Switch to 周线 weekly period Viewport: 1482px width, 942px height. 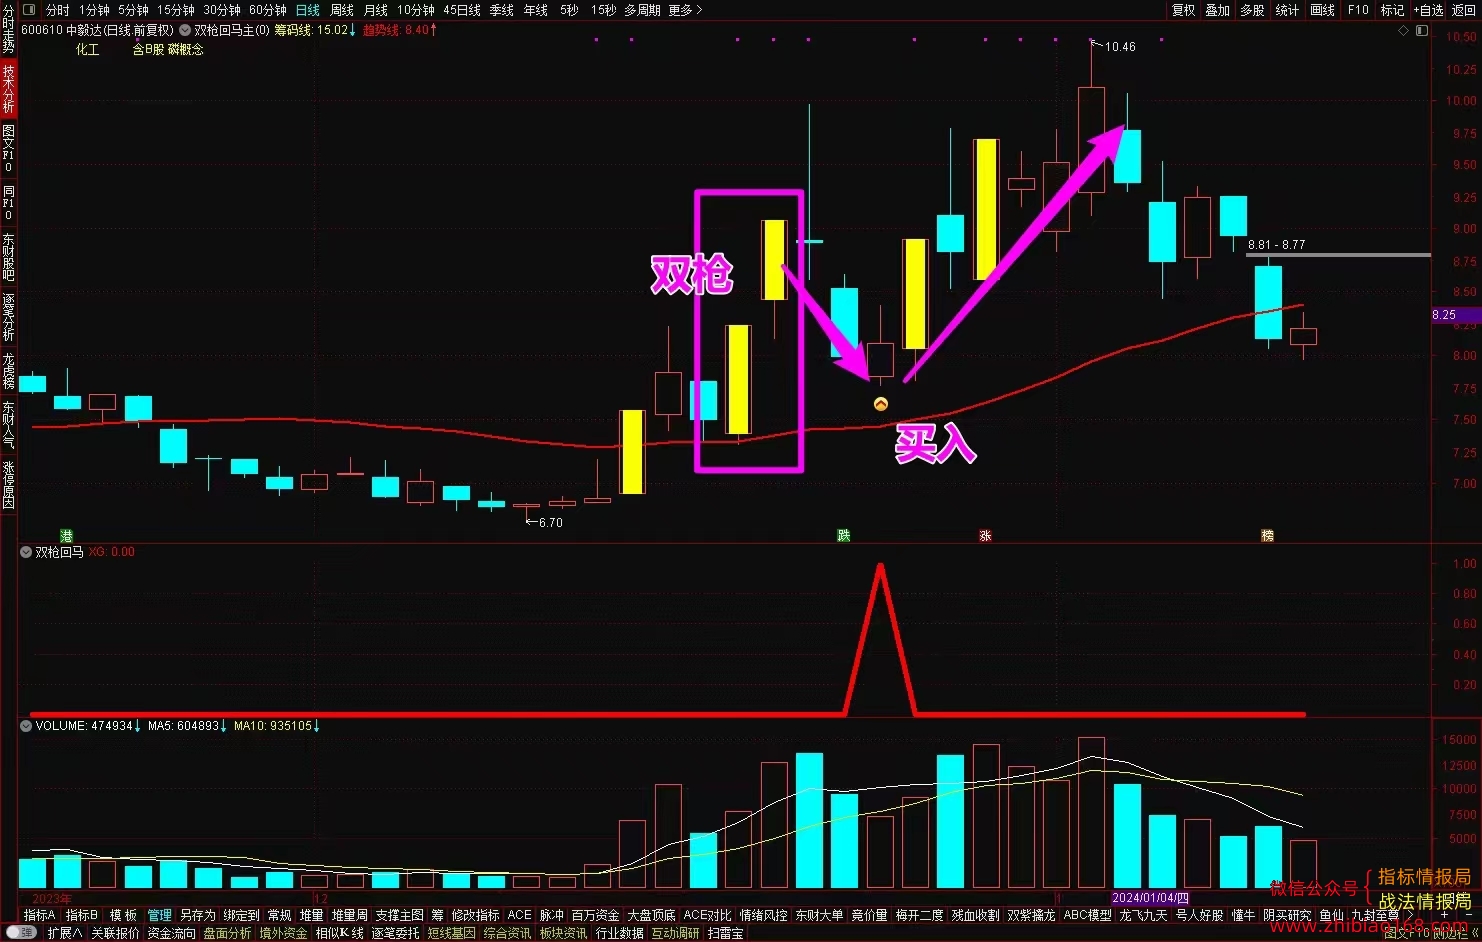point(342,10)
